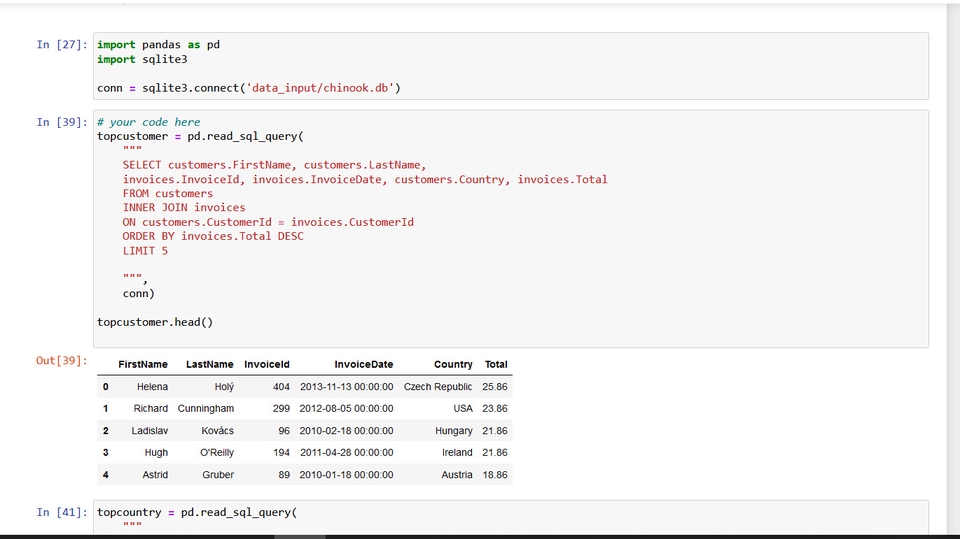Click the 'Hungary' country cell

[454, 431]
